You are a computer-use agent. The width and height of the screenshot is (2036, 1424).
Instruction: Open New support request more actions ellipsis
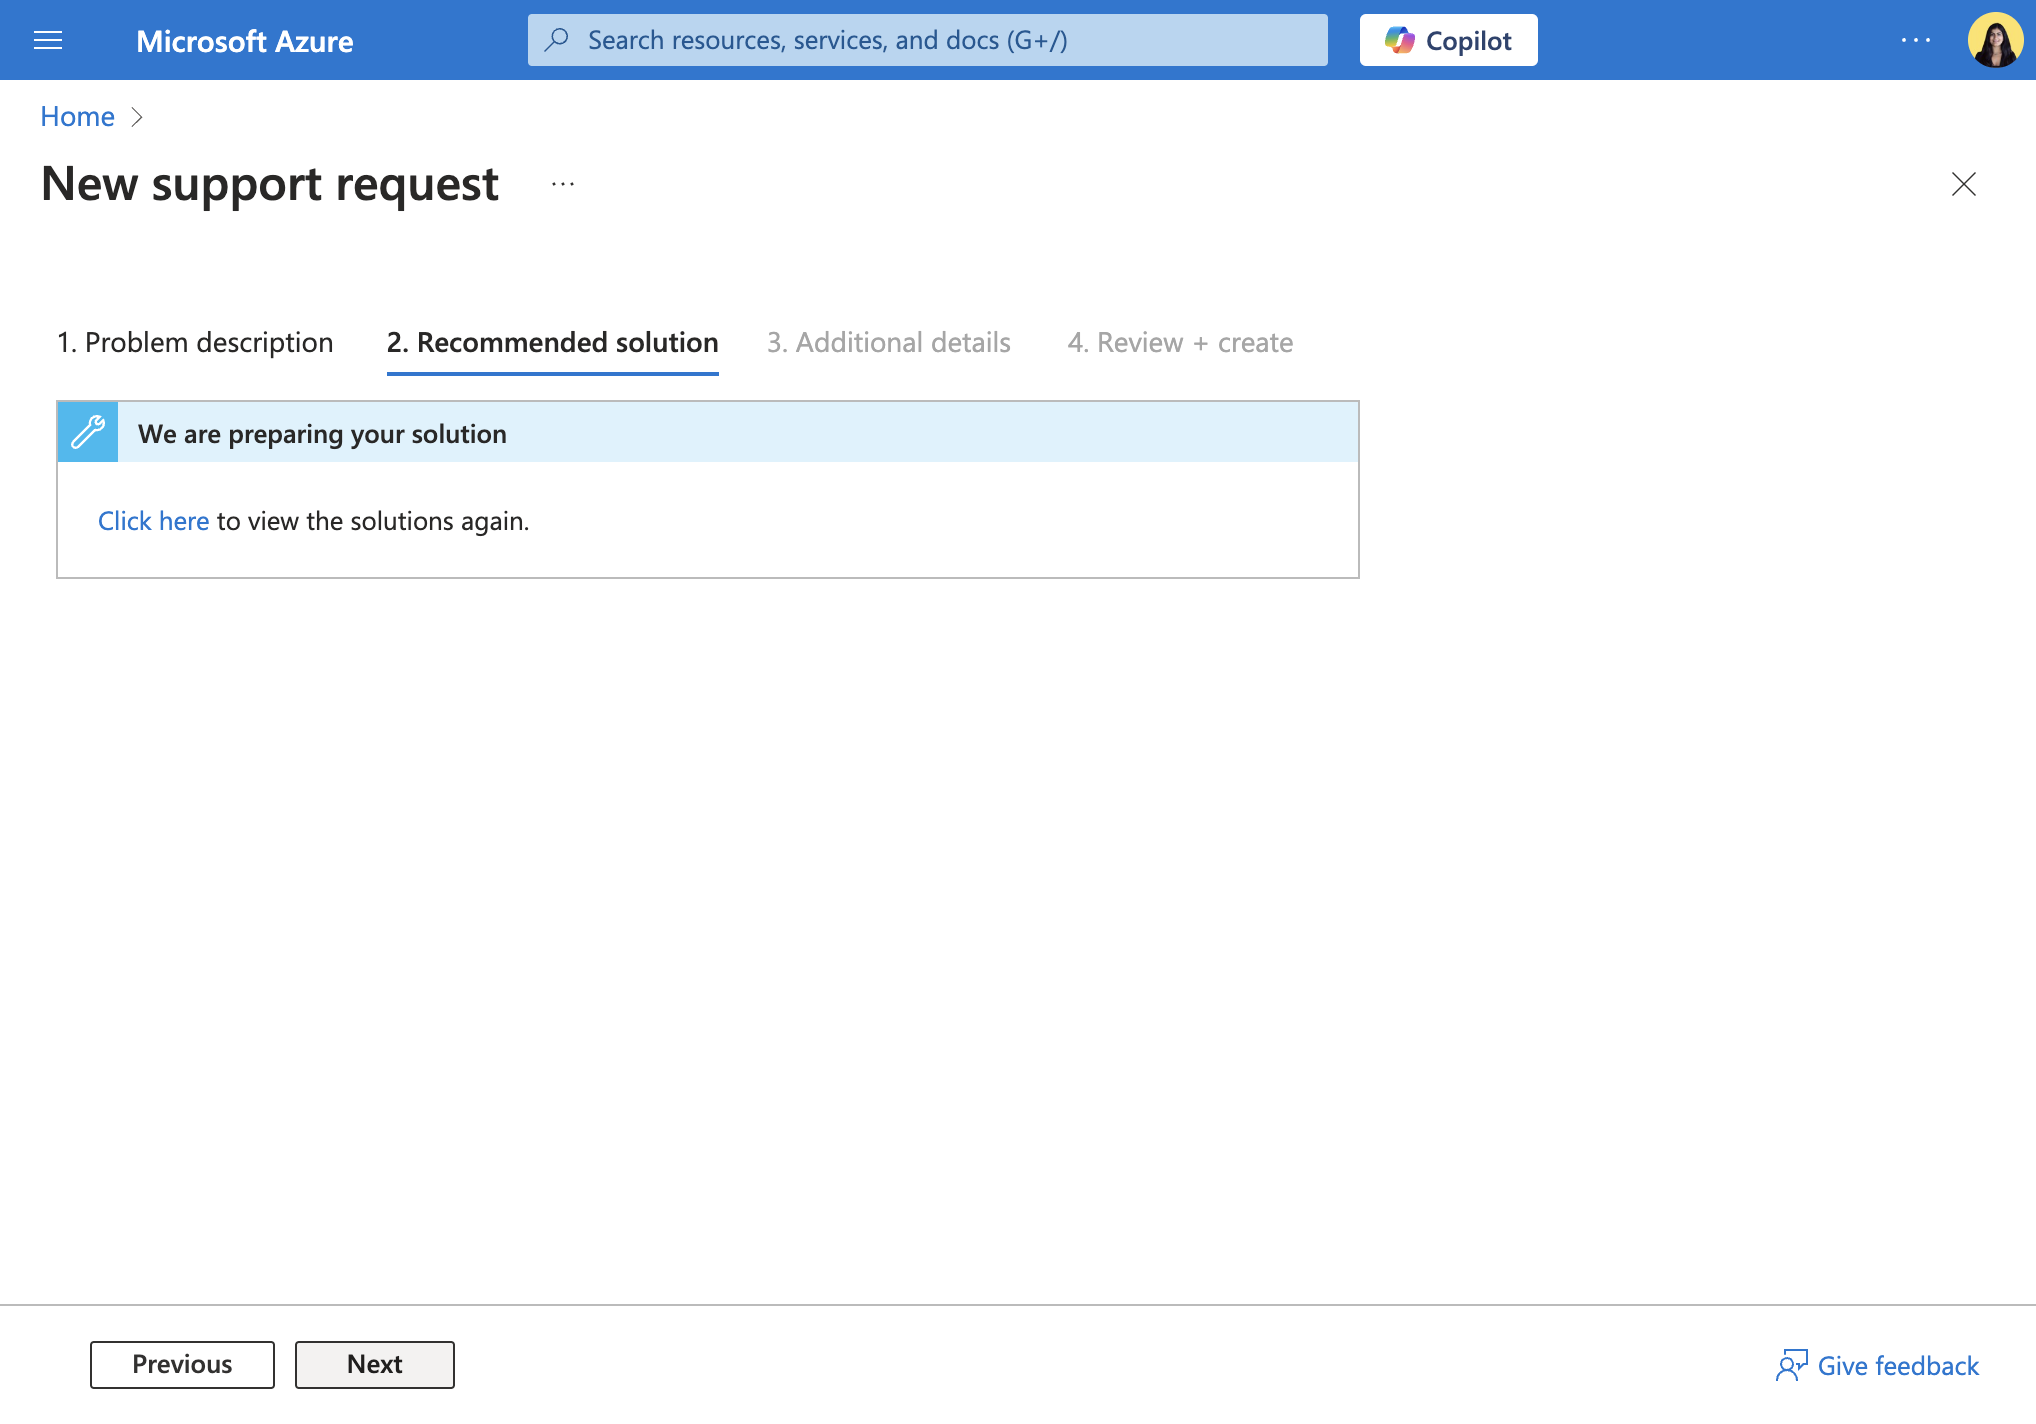[x=563, y=184]
